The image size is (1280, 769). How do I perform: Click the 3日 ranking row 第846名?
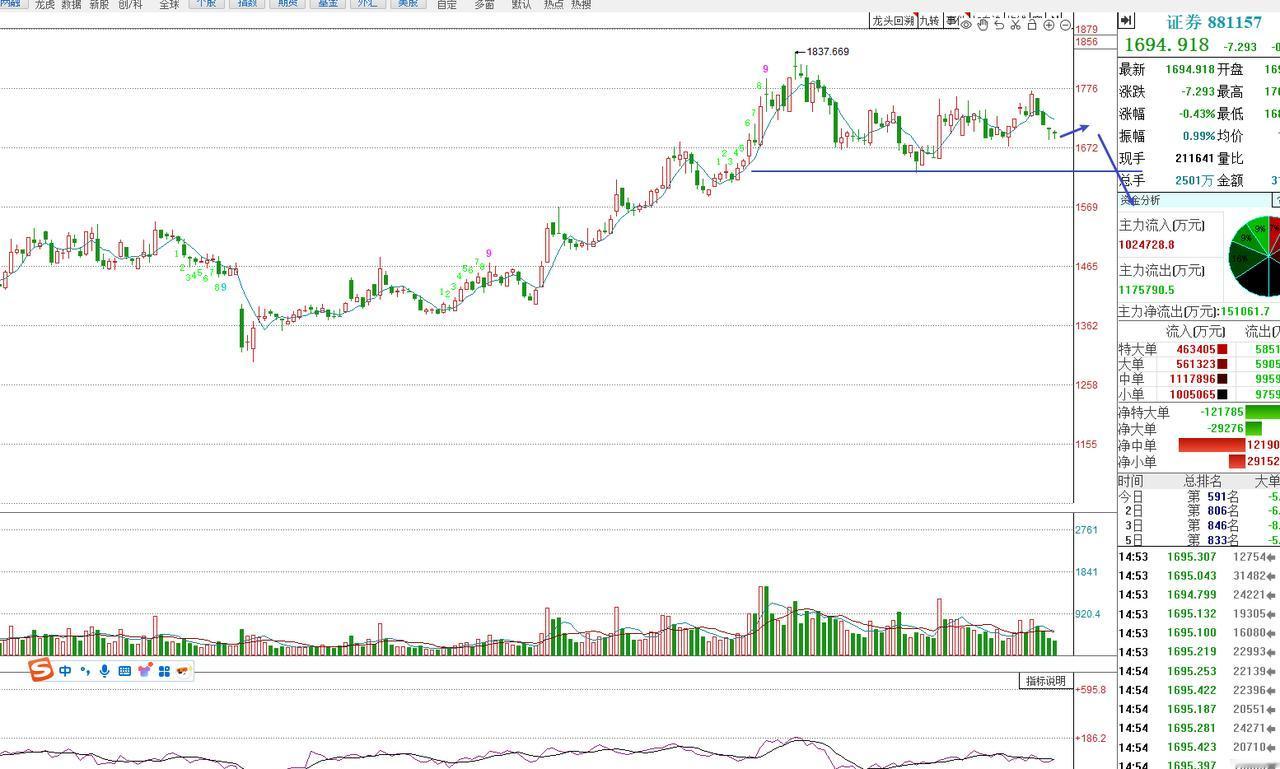coord(1198,526)
